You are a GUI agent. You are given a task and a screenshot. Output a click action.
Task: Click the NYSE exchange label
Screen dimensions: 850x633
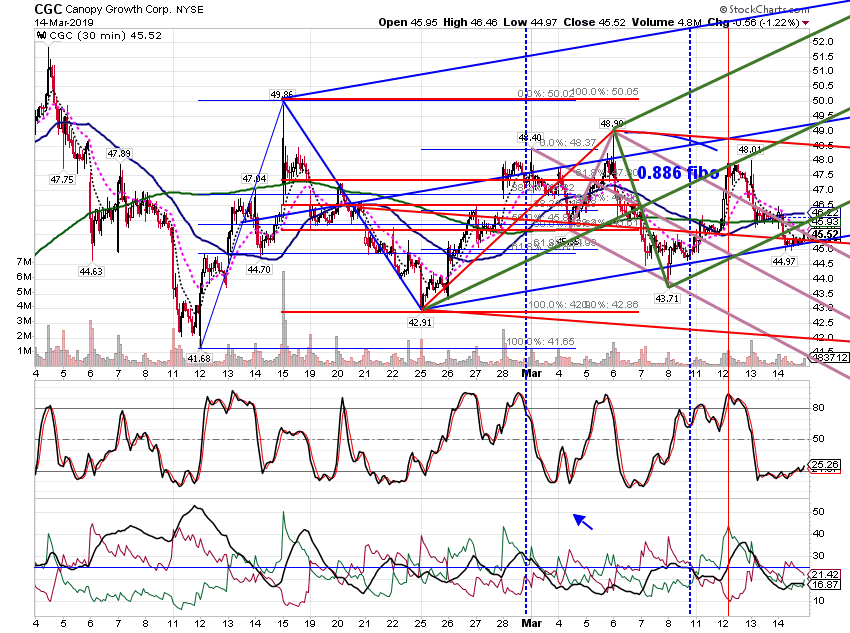tap(190, 10)
